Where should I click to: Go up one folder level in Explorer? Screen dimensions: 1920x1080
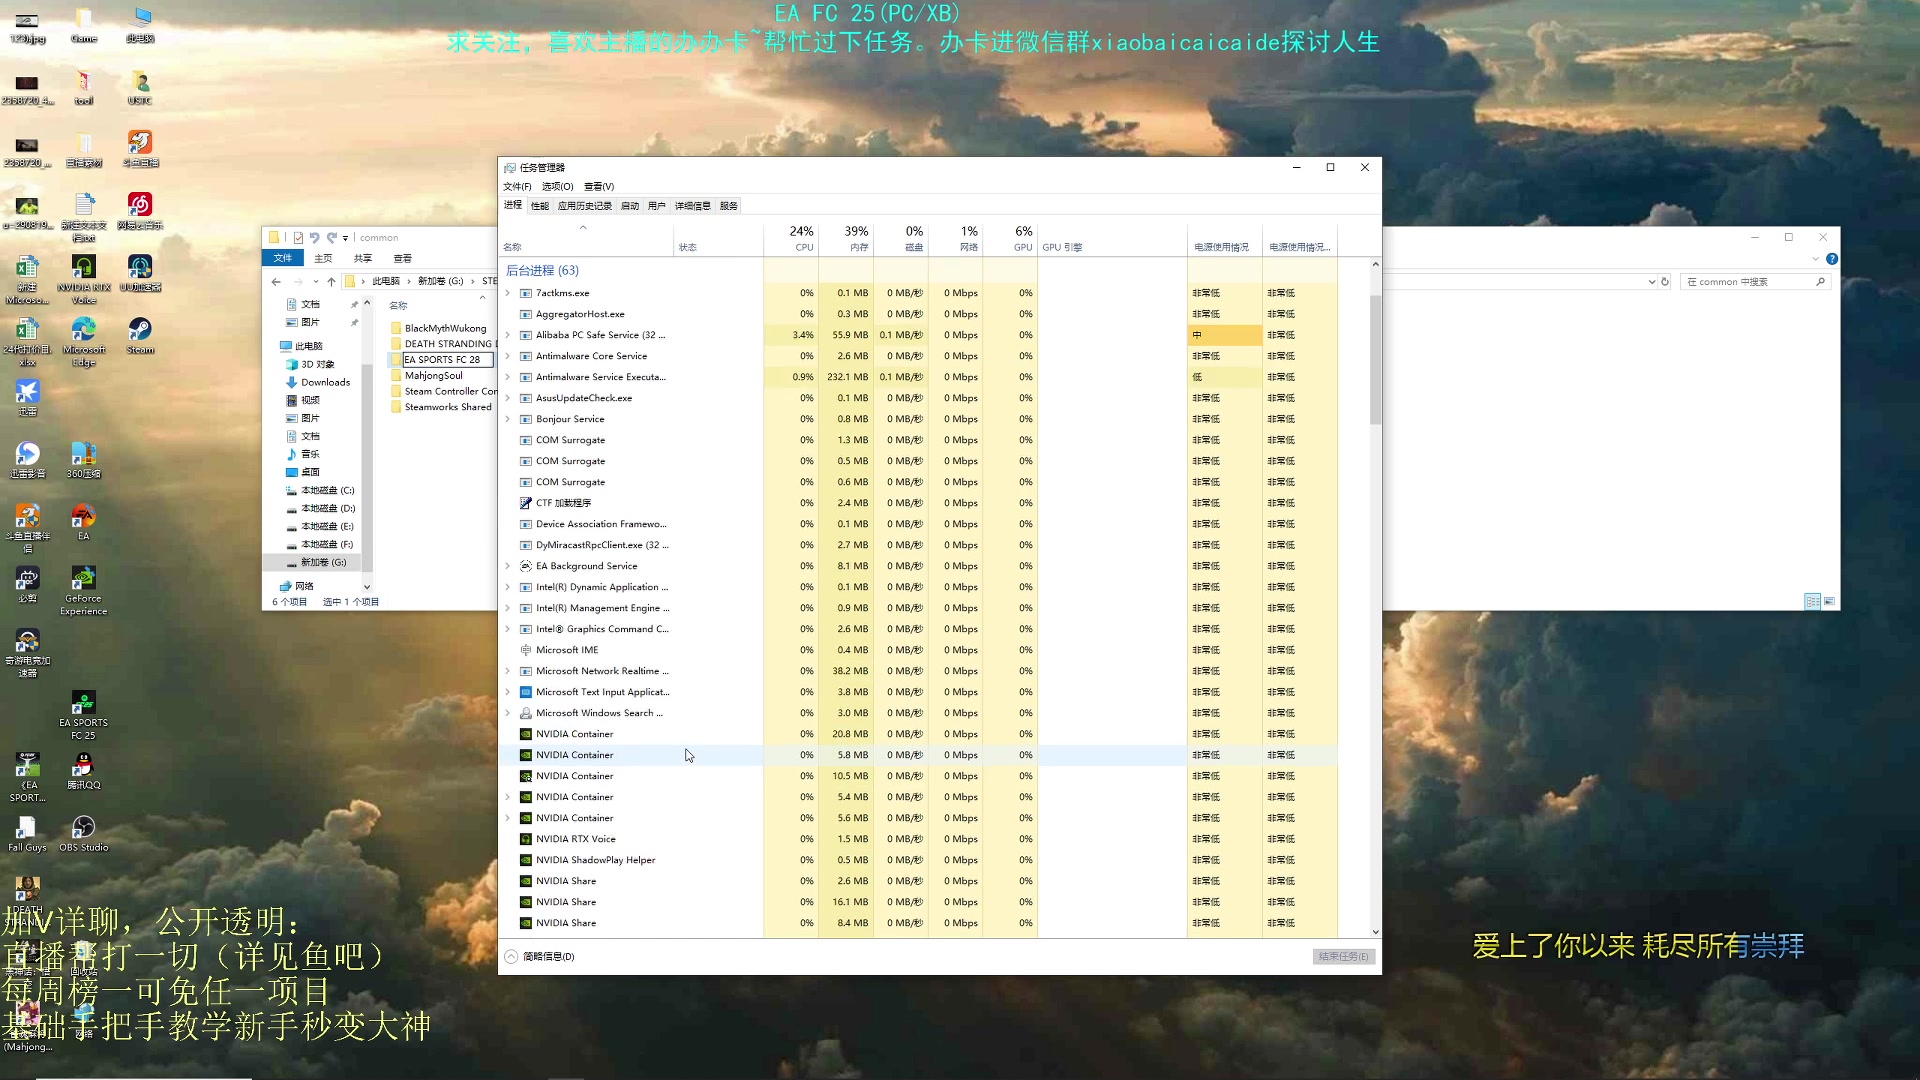tap(331, 282)
